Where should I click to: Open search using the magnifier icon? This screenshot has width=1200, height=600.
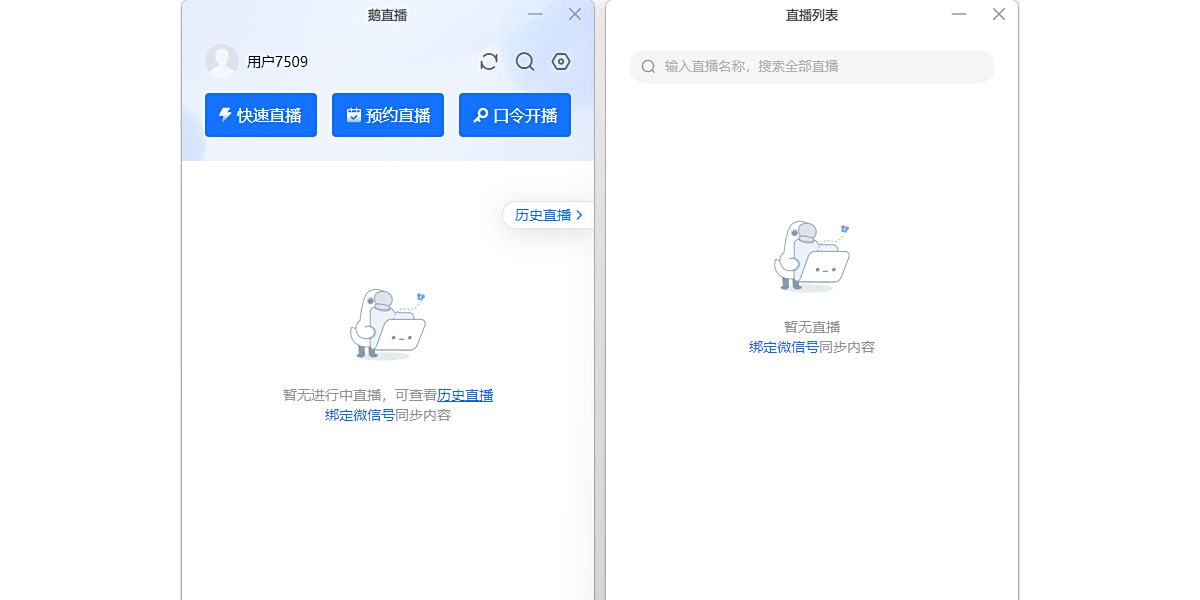coord(524,61)
